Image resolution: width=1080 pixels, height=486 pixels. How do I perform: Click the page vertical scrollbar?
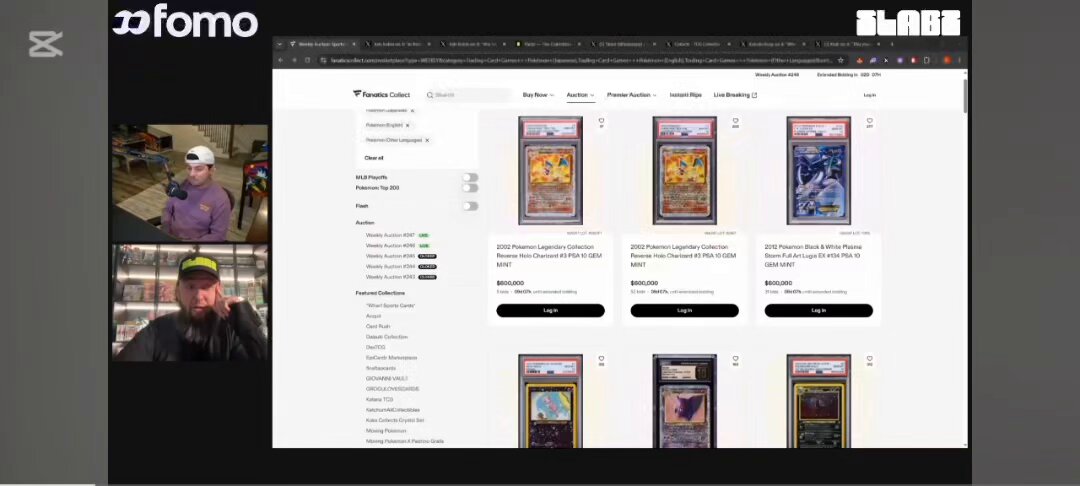point(964,96)
